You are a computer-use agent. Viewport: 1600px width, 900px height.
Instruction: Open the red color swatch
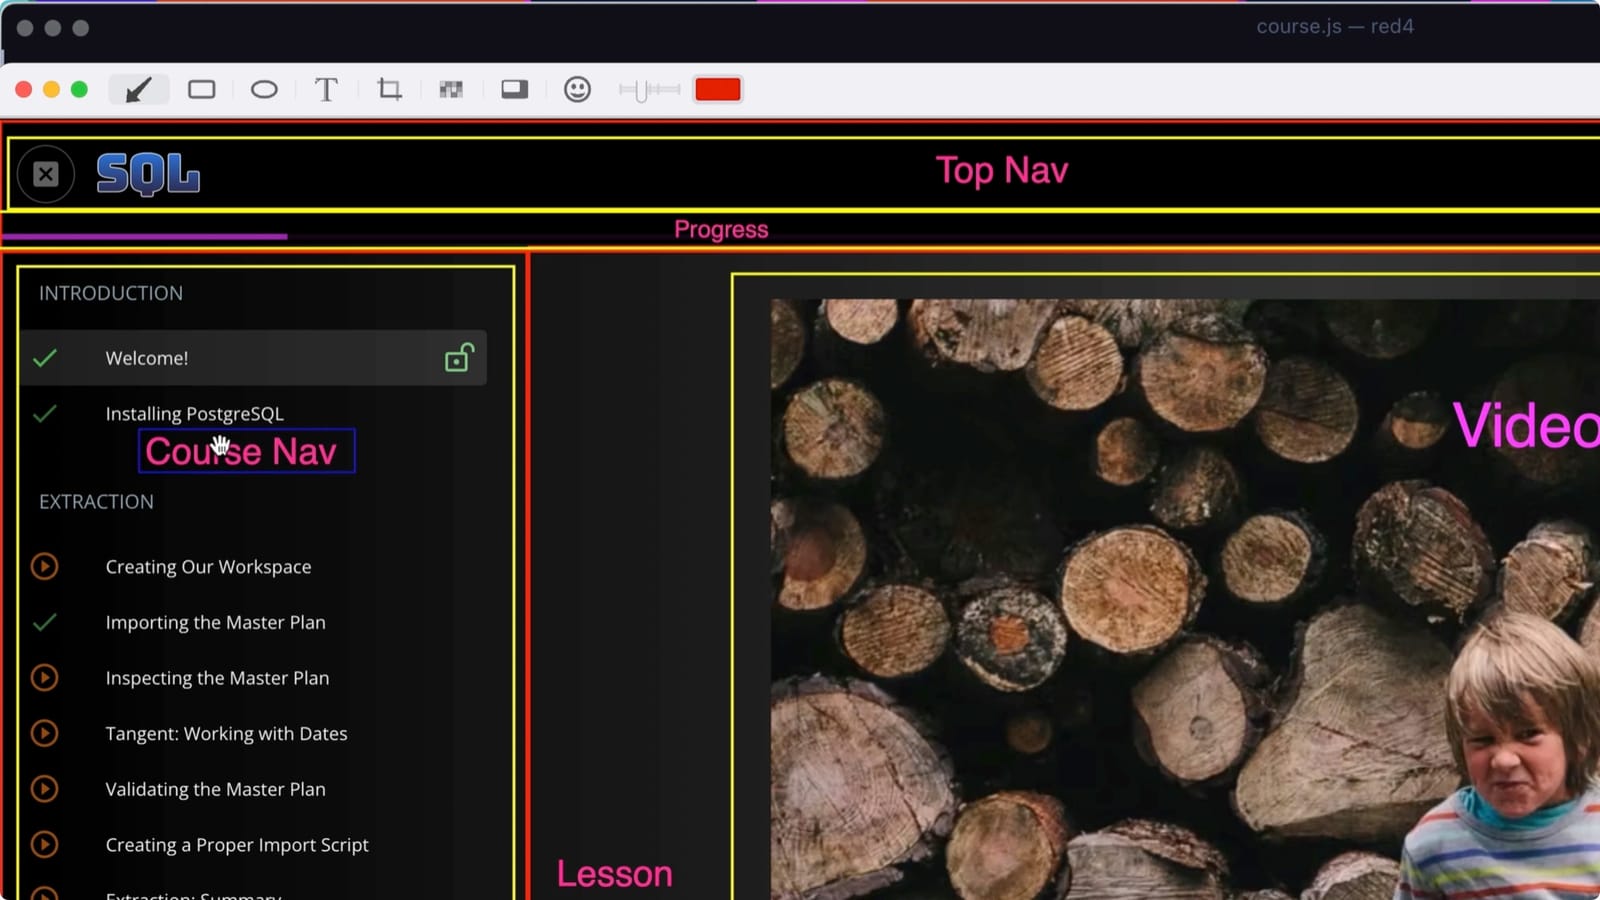pos(717,90)
